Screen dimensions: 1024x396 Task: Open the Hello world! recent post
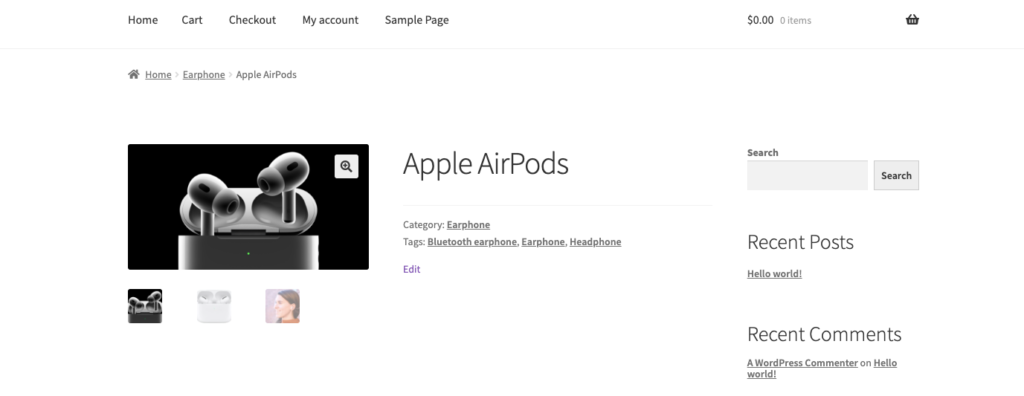point(775,274)
